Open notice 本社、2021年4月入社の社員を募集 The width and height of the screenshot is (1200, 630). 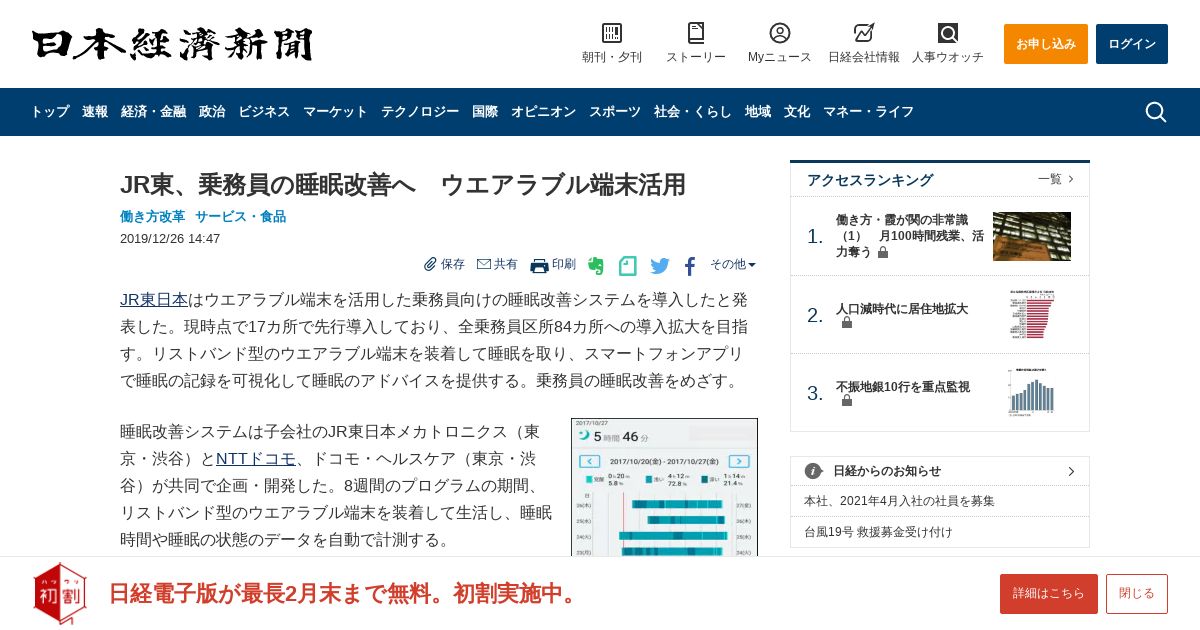[899, 501]
